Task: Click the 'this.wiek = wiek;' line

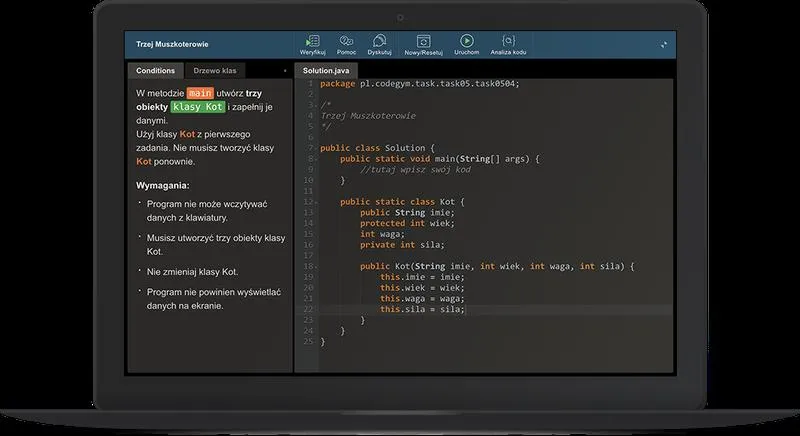Action: point(422,288)
